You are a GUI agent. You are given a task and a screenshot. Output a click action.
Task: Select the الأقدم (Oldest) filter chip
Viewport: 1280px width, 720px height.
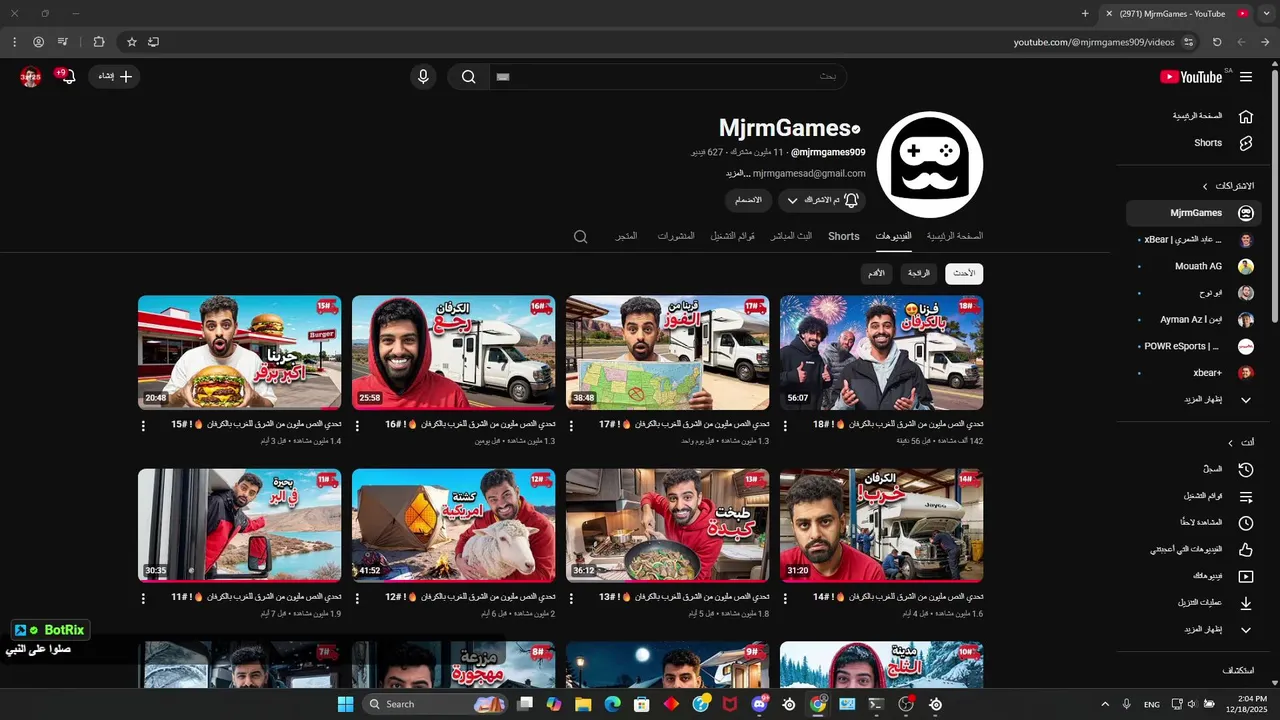pyautogui.click(x=876, y=274)
